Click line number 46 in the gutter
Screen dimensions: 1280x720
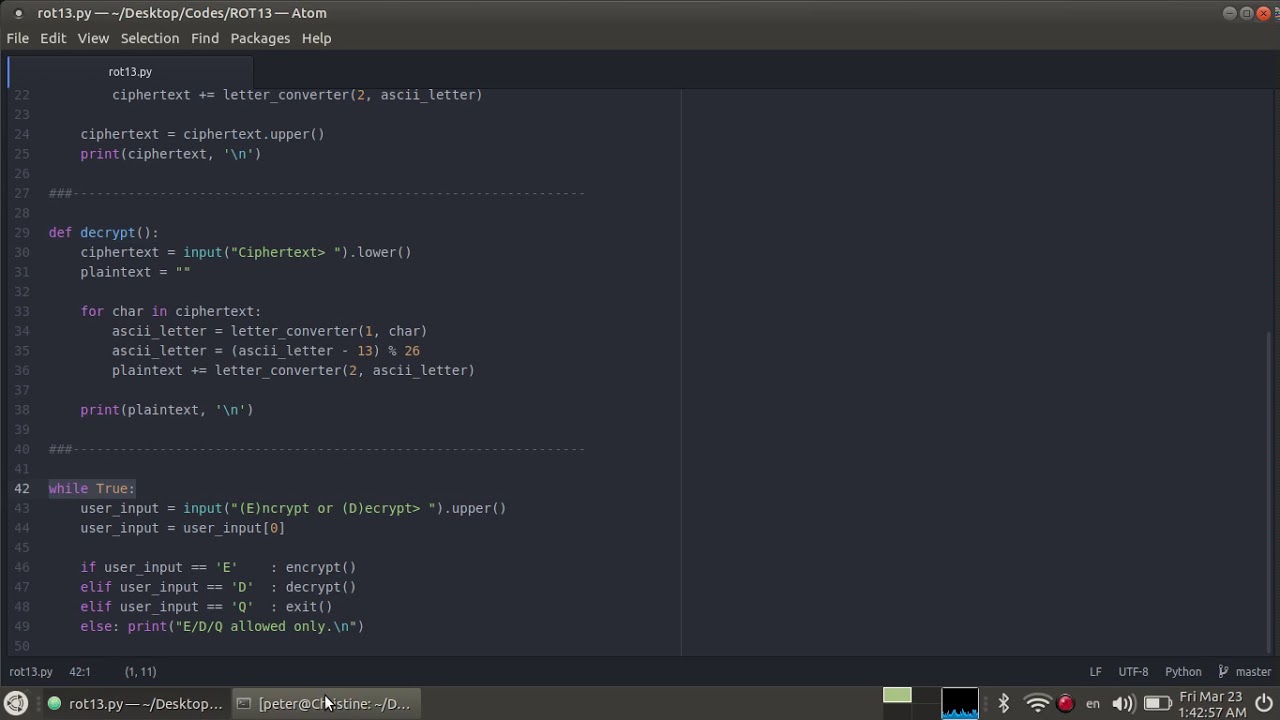click(22, 567)
